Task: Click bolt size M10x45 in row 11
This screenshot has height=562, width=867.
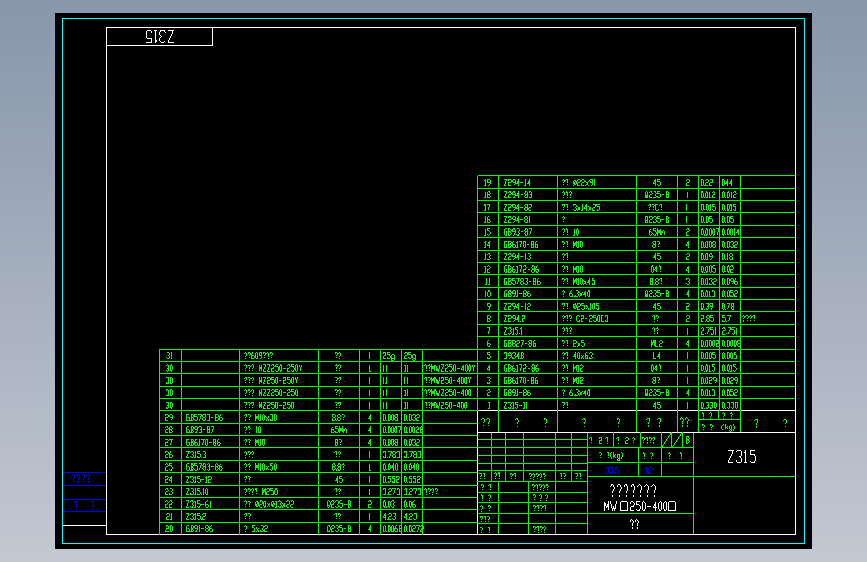Action: [x=584, y=282]
